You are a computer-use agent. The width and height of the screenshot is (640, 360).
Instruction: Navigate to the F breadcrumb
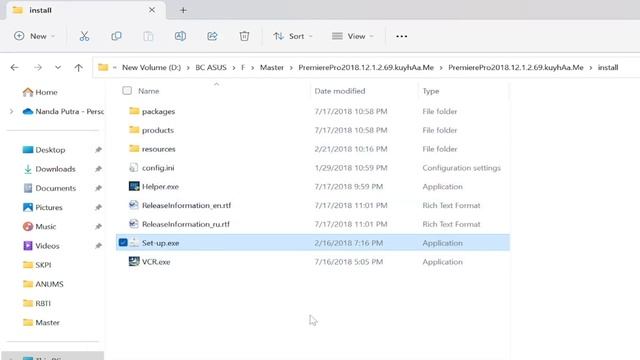pyautogui.click(x=243, y=68)
